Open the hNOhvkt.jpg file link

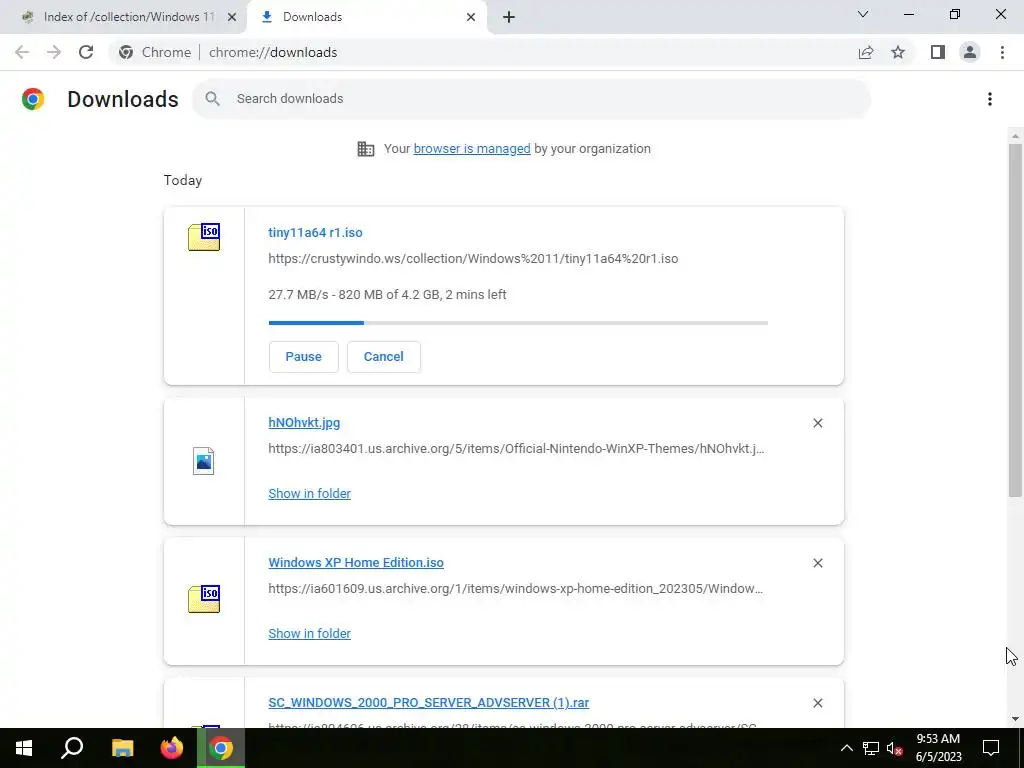(x=304, y=423)
